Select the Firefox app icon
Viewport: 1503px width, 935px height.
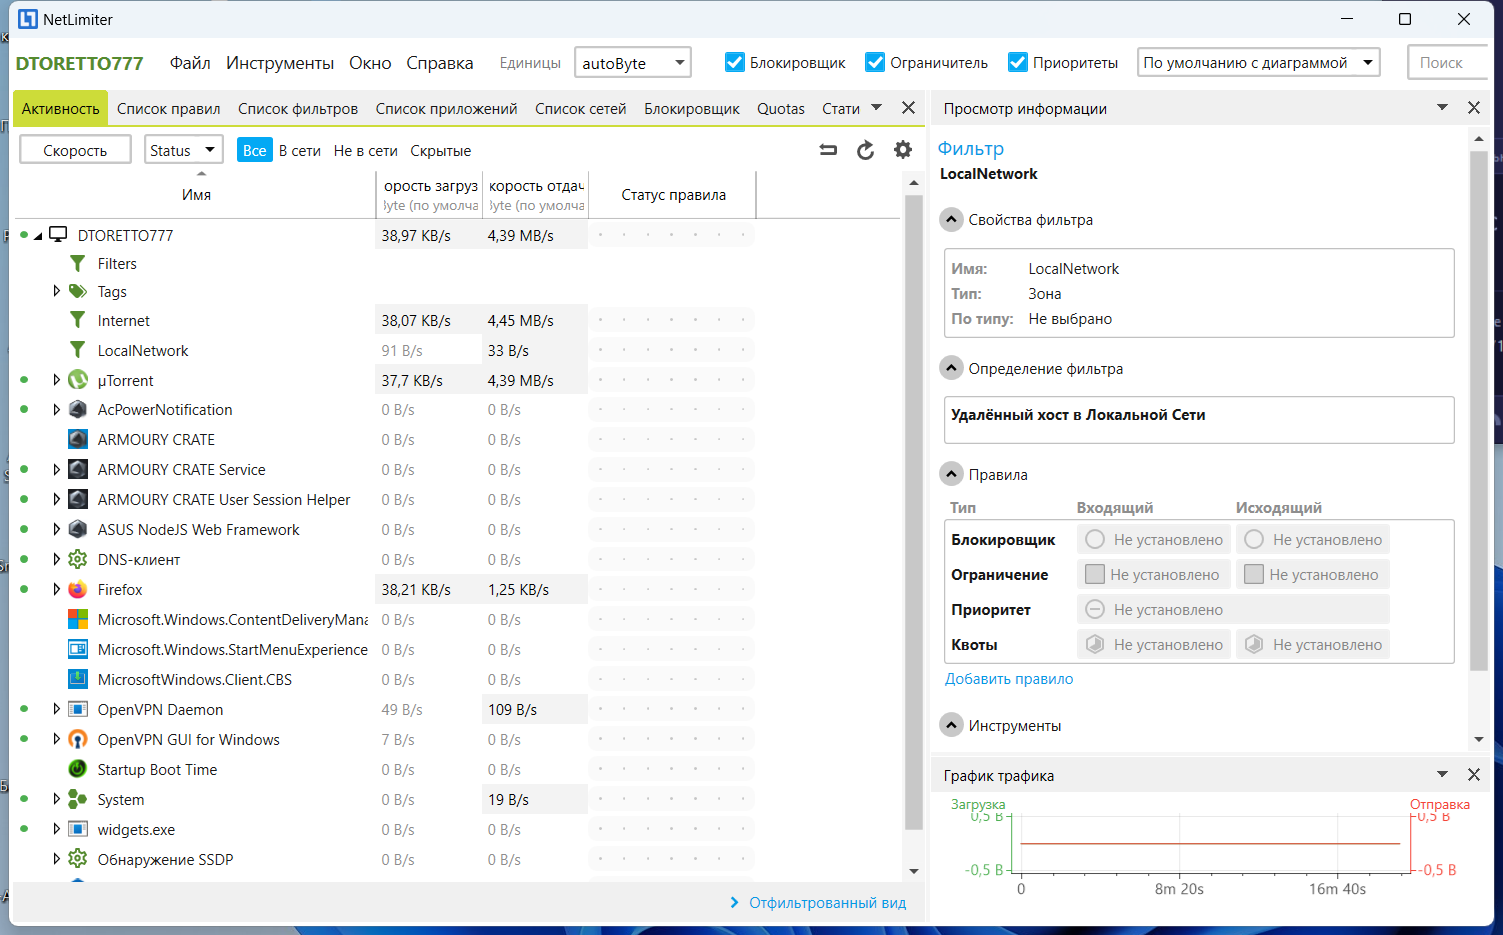pyautogui.click(x=78, y=590)
